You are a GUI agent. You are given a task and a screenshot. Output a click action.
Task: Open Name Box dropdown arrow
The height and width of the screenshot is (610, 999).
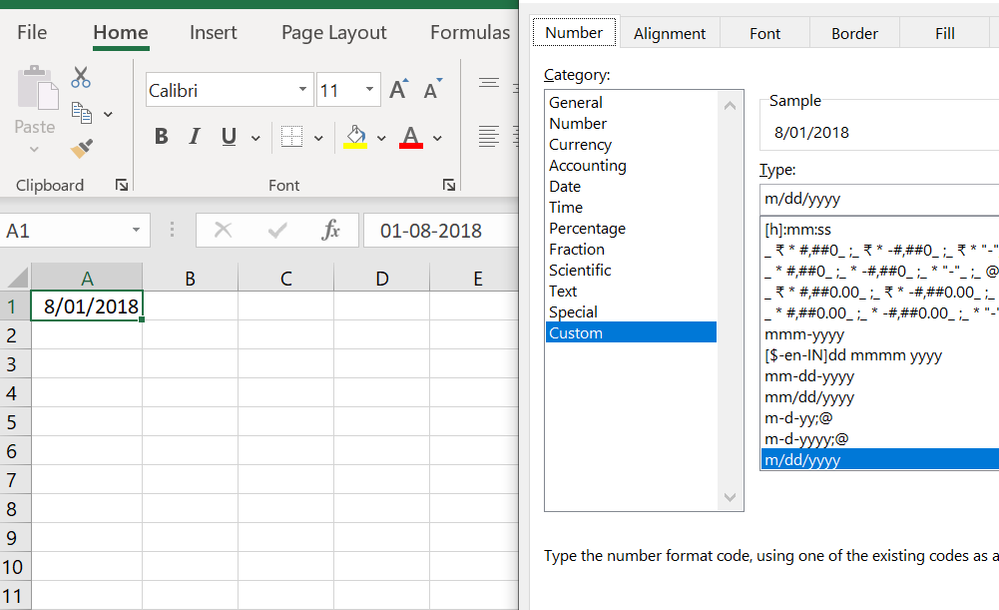click(x=136, y=230)
